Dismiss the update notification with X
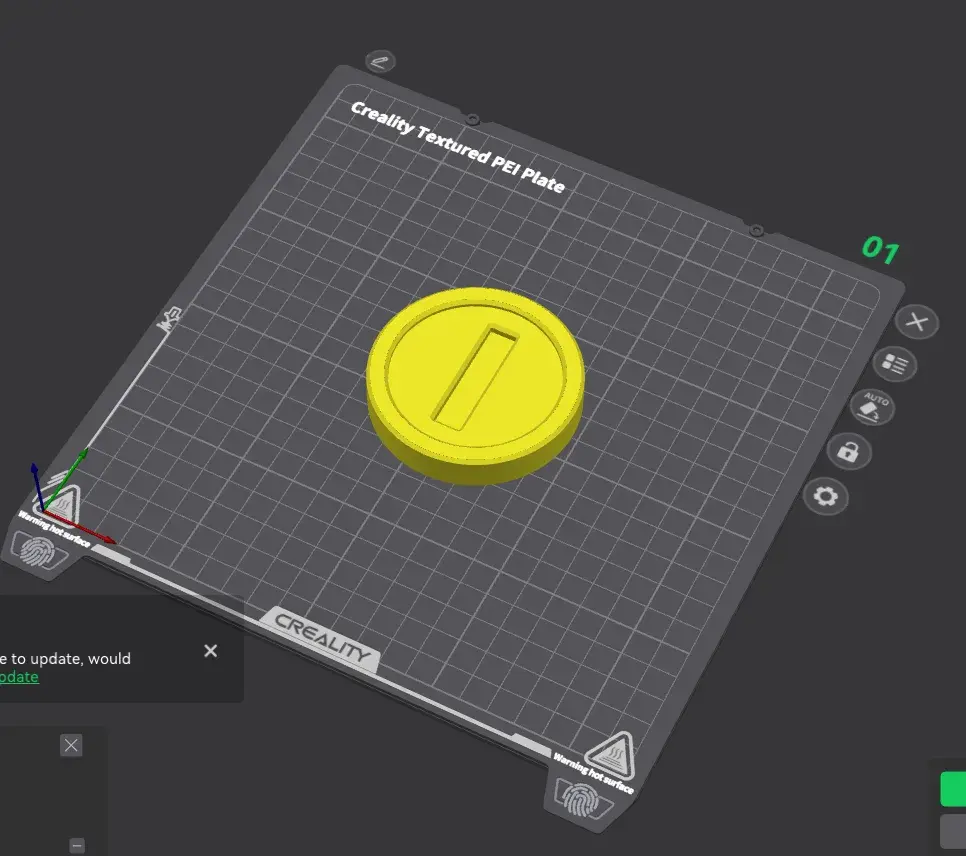Screen dimensions: 966x856 [210, 651]
